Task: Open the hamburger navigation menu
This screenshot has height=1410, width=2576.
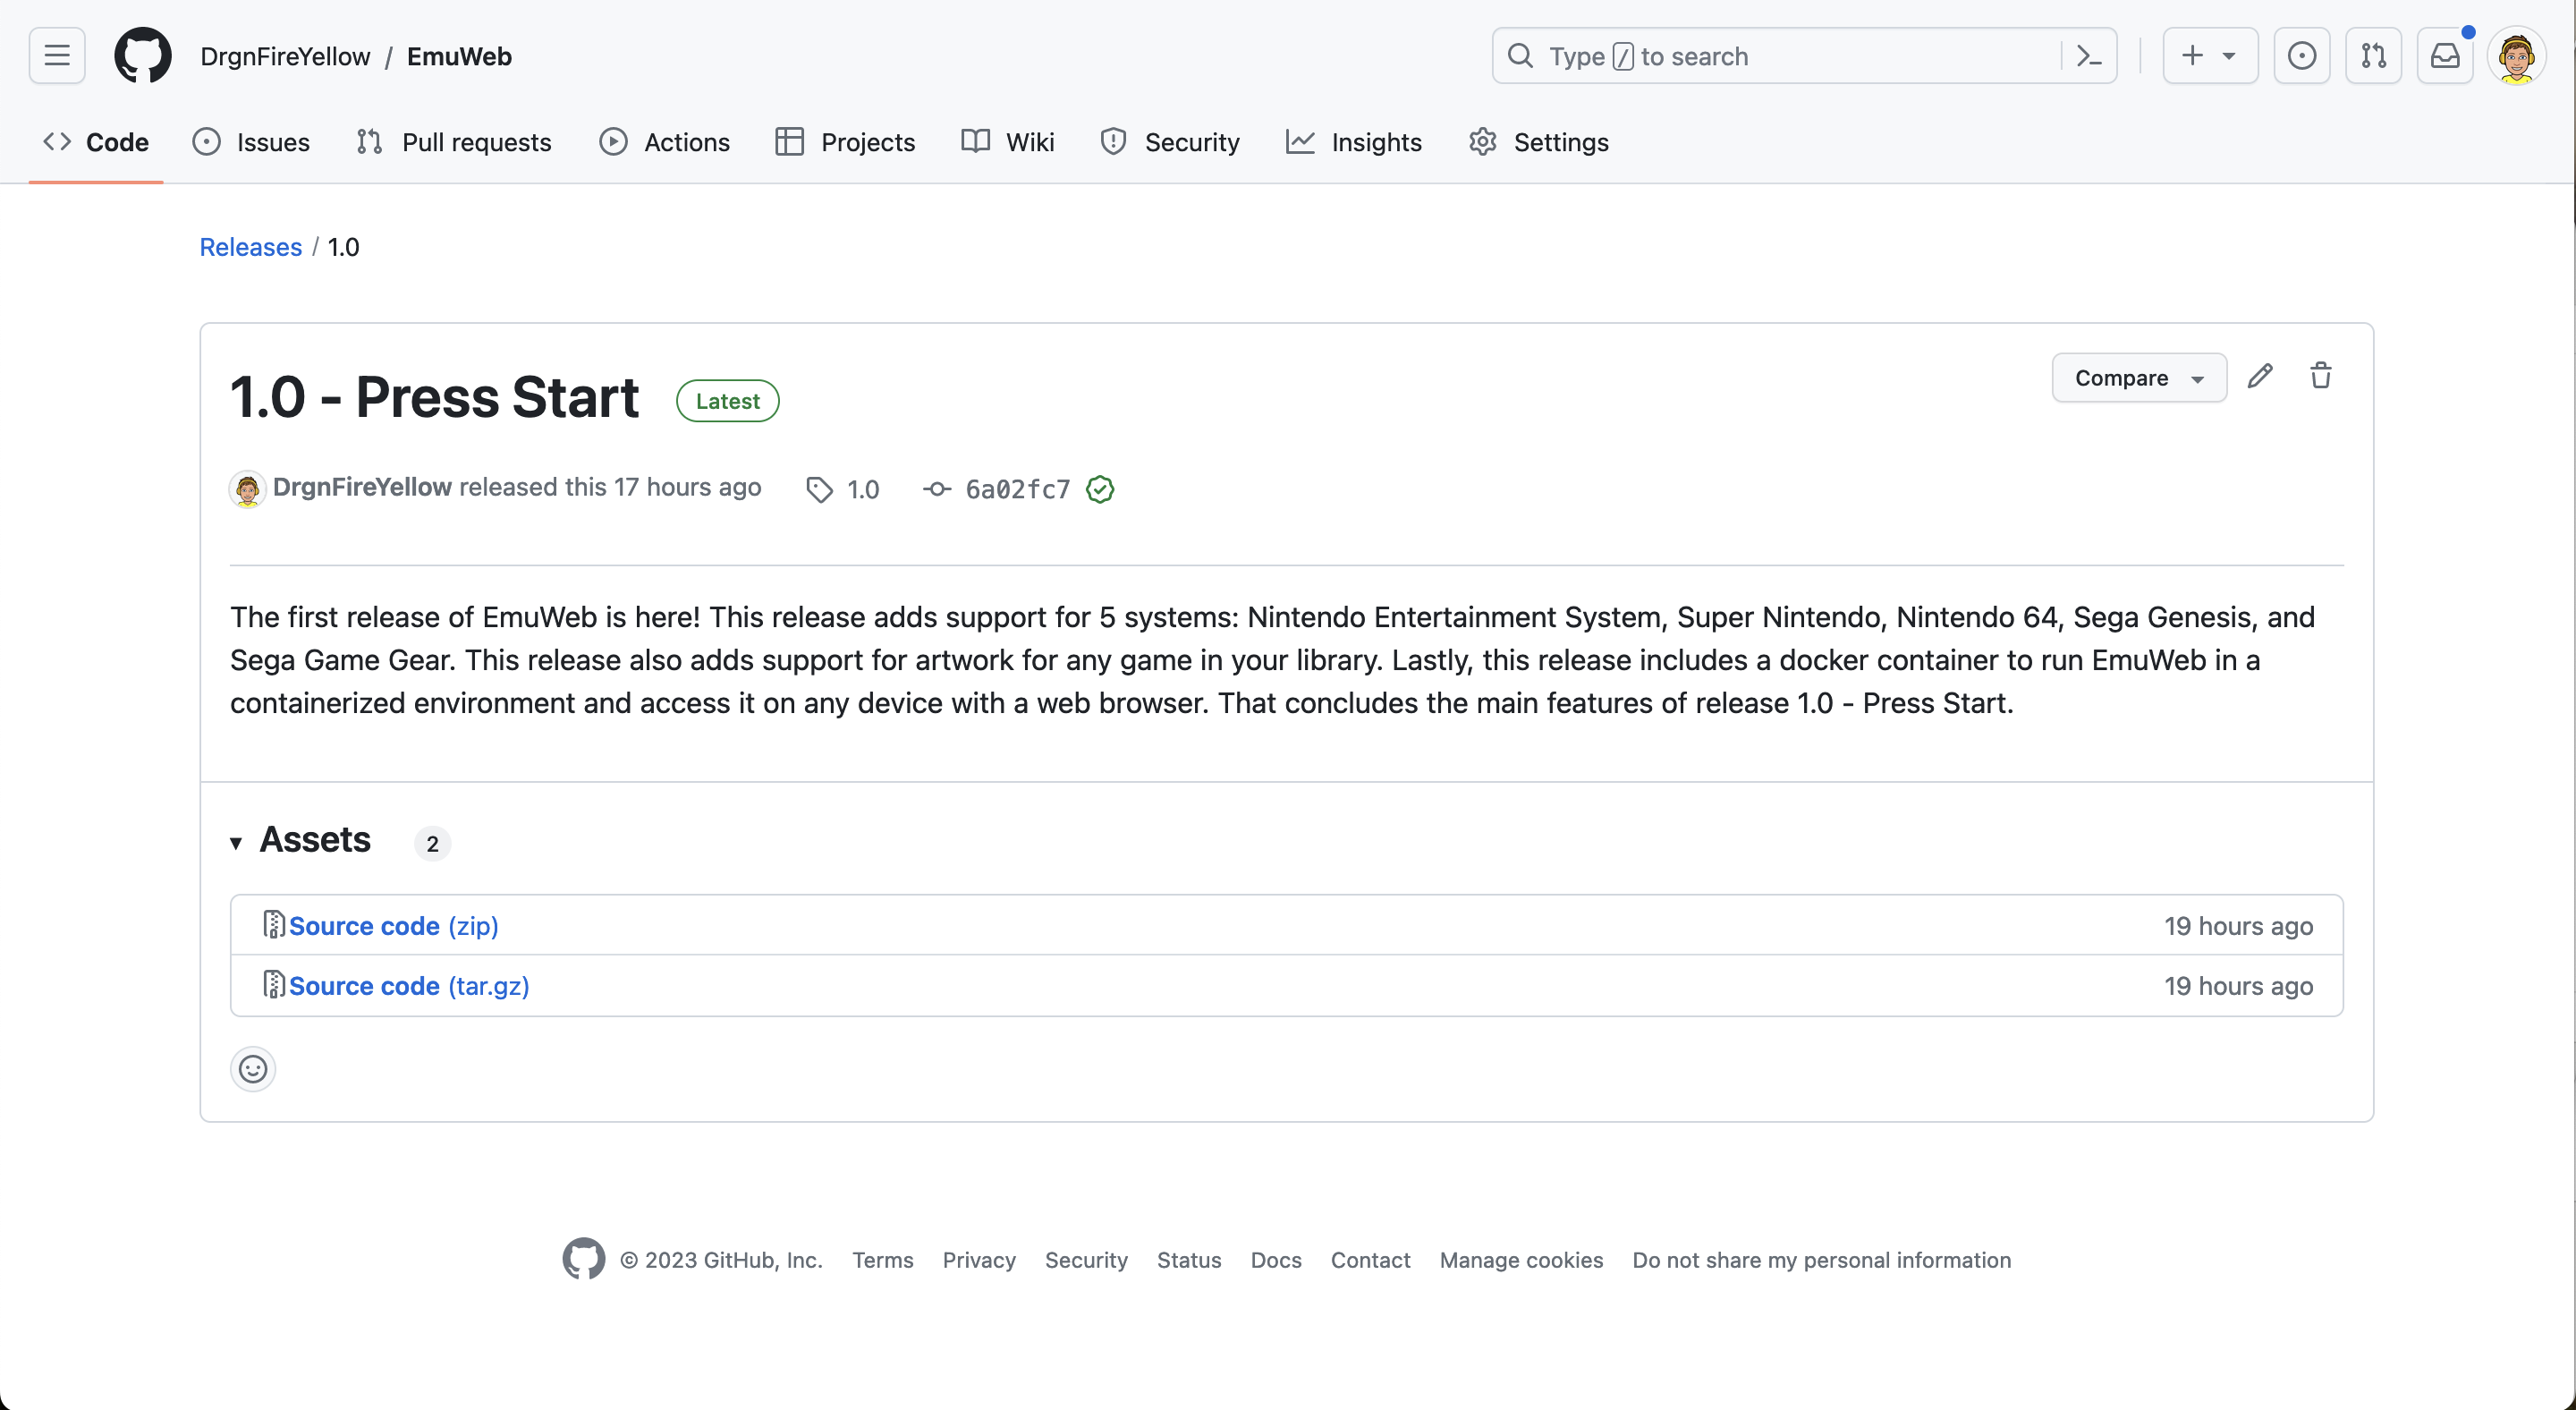Action: [57, 56]
